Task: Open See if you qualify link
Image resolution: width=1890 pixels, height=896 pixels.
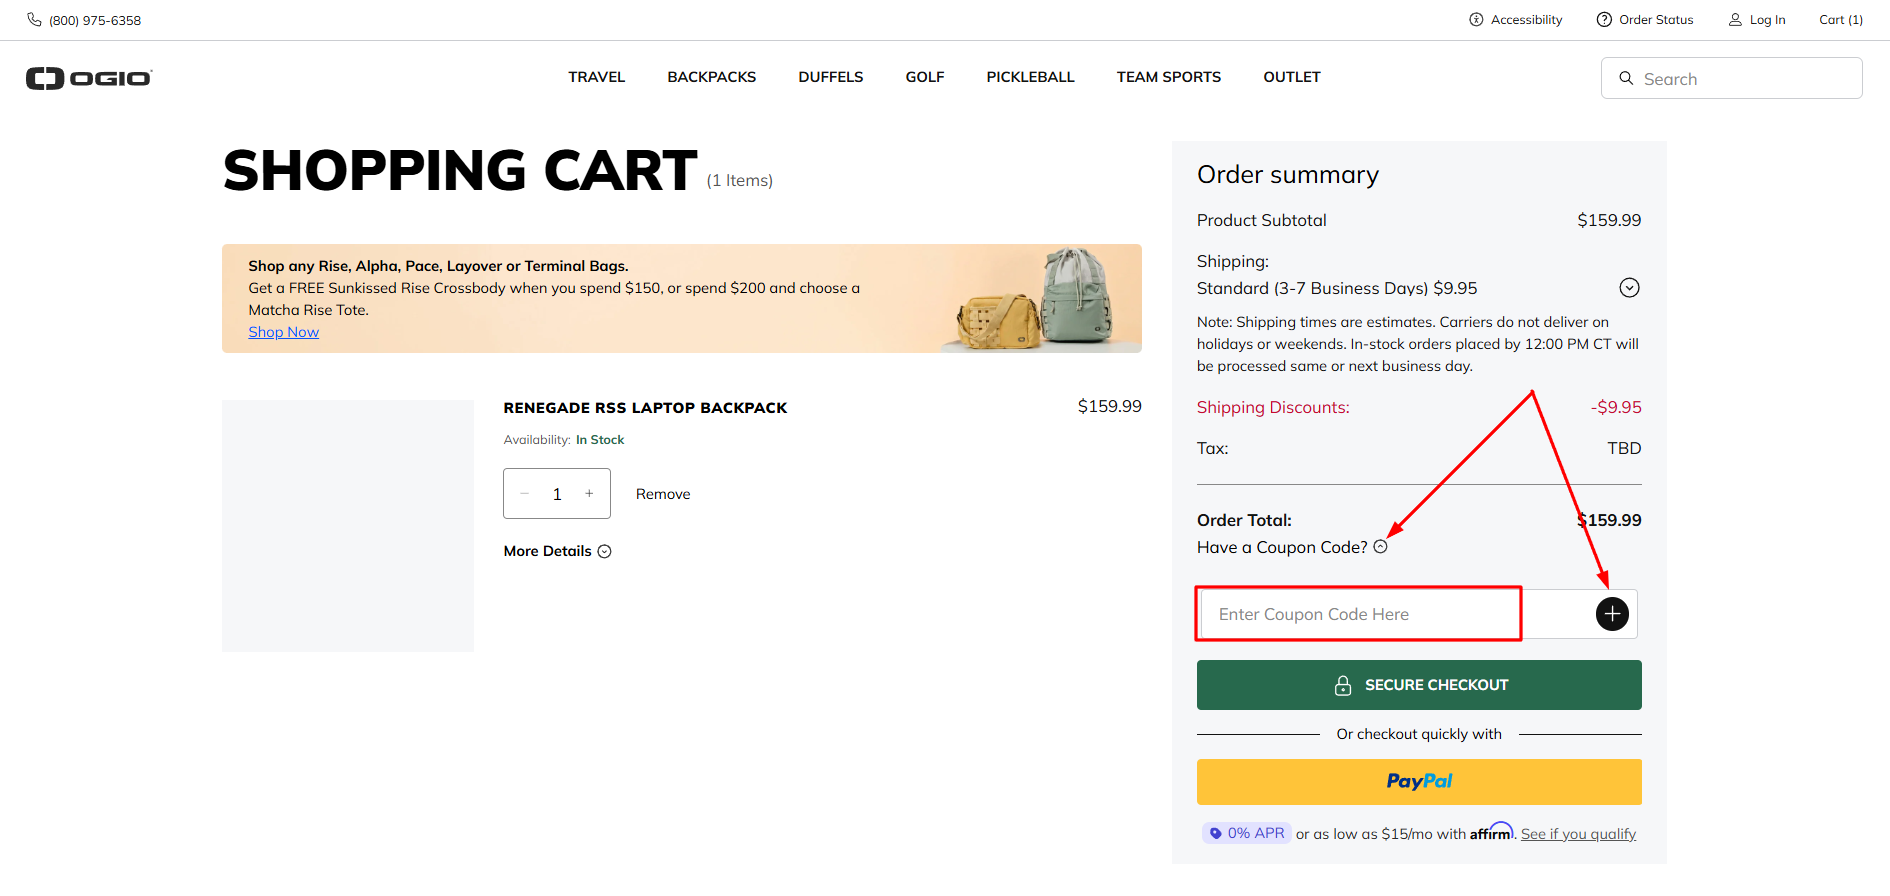Action: pyautogui.click(x=1578, y=834)
